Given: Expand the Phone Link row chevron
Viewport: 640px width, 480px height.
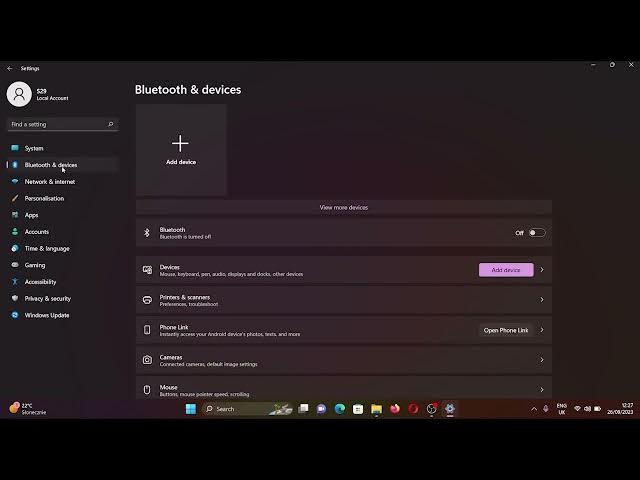Looking at the screenshot, I should [542, 330].
